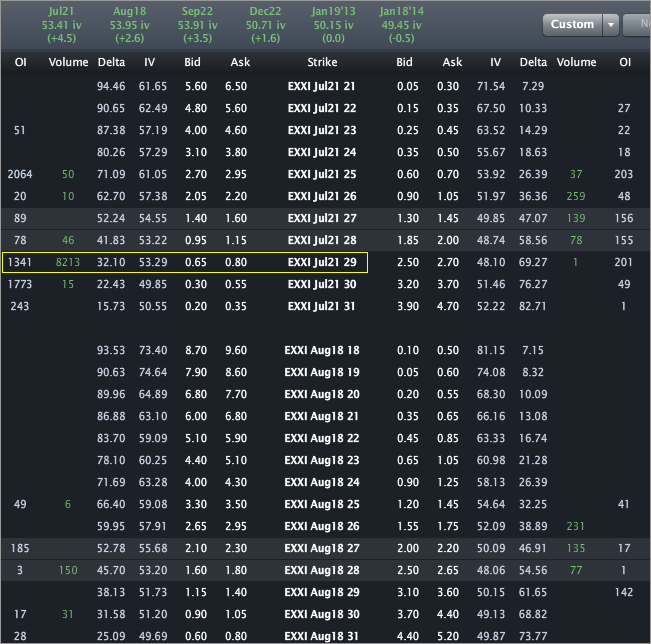
Task: Click put volume 259 on Jul21 26
Action: [x=576, y=196]
